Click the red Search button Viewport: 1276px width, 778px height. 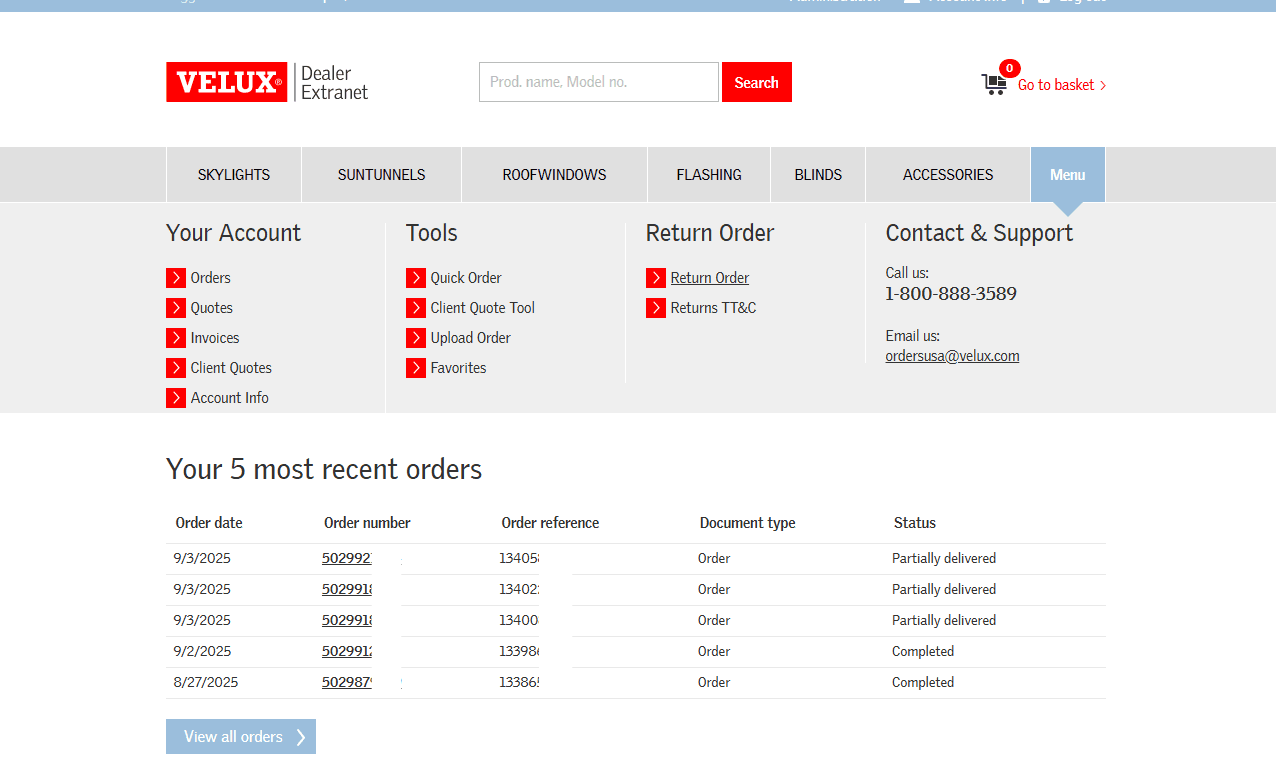click(x=757, y=82)
